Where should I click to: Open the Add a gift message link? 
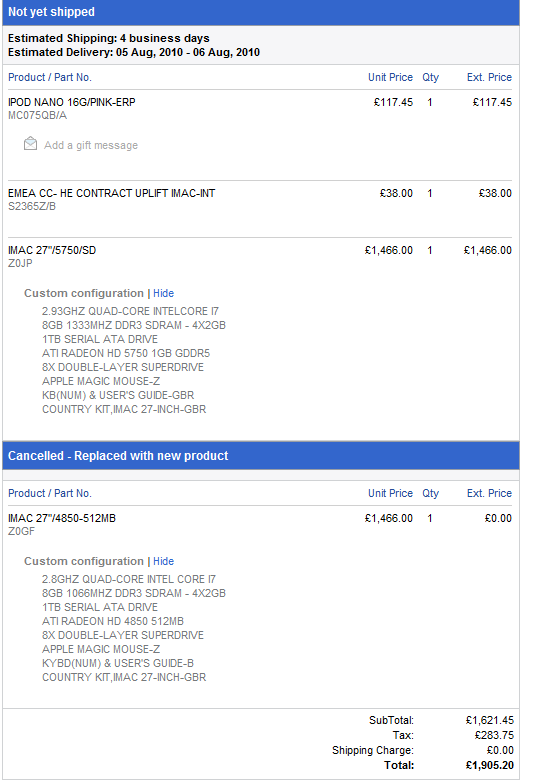coord(91,145)
